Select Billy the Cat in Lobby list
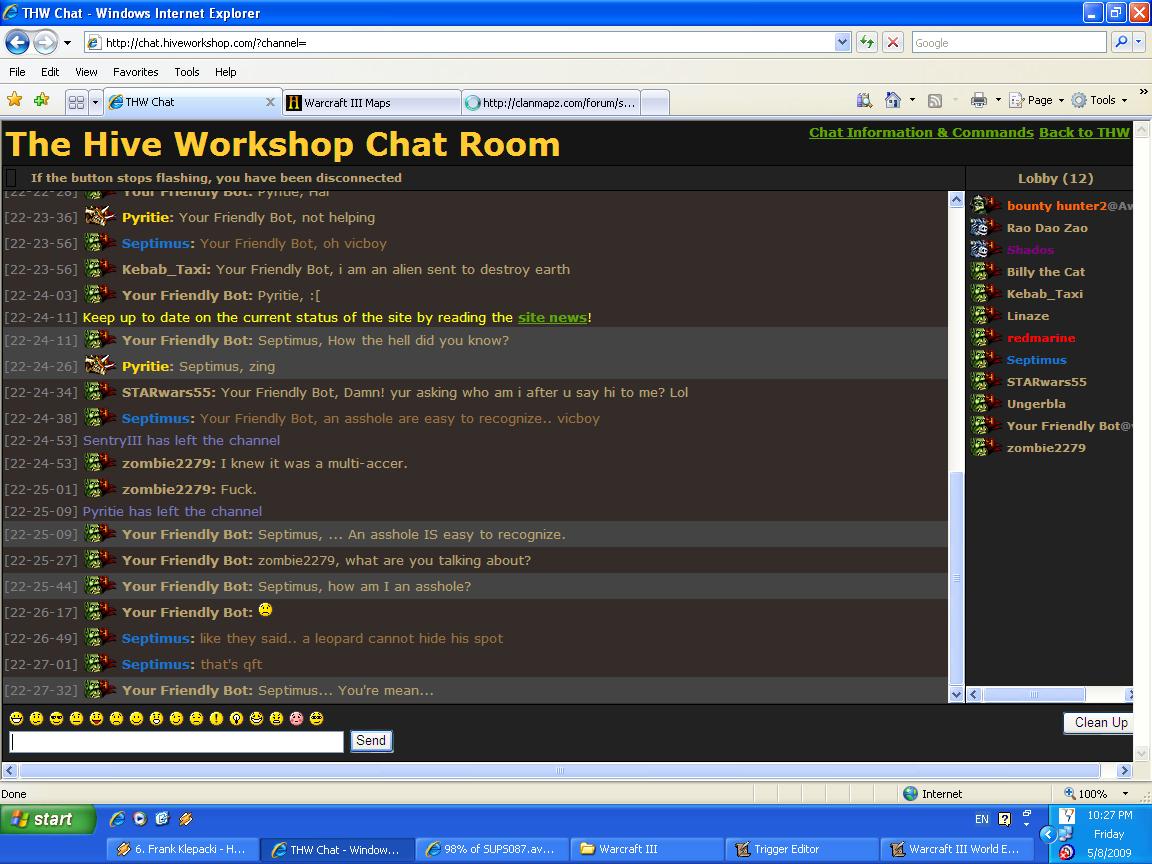 tap(1045, 272)
